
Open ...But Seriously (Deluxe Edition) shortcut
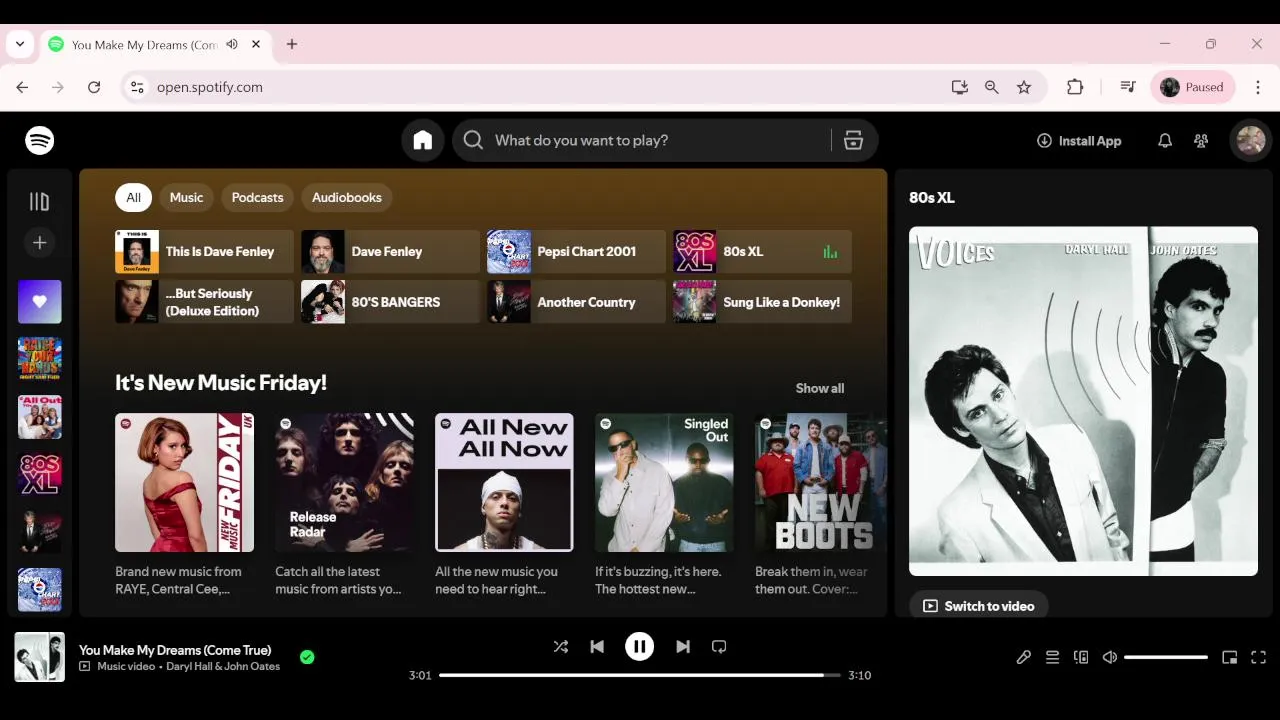pyautogui.click(x=204, y=302)
